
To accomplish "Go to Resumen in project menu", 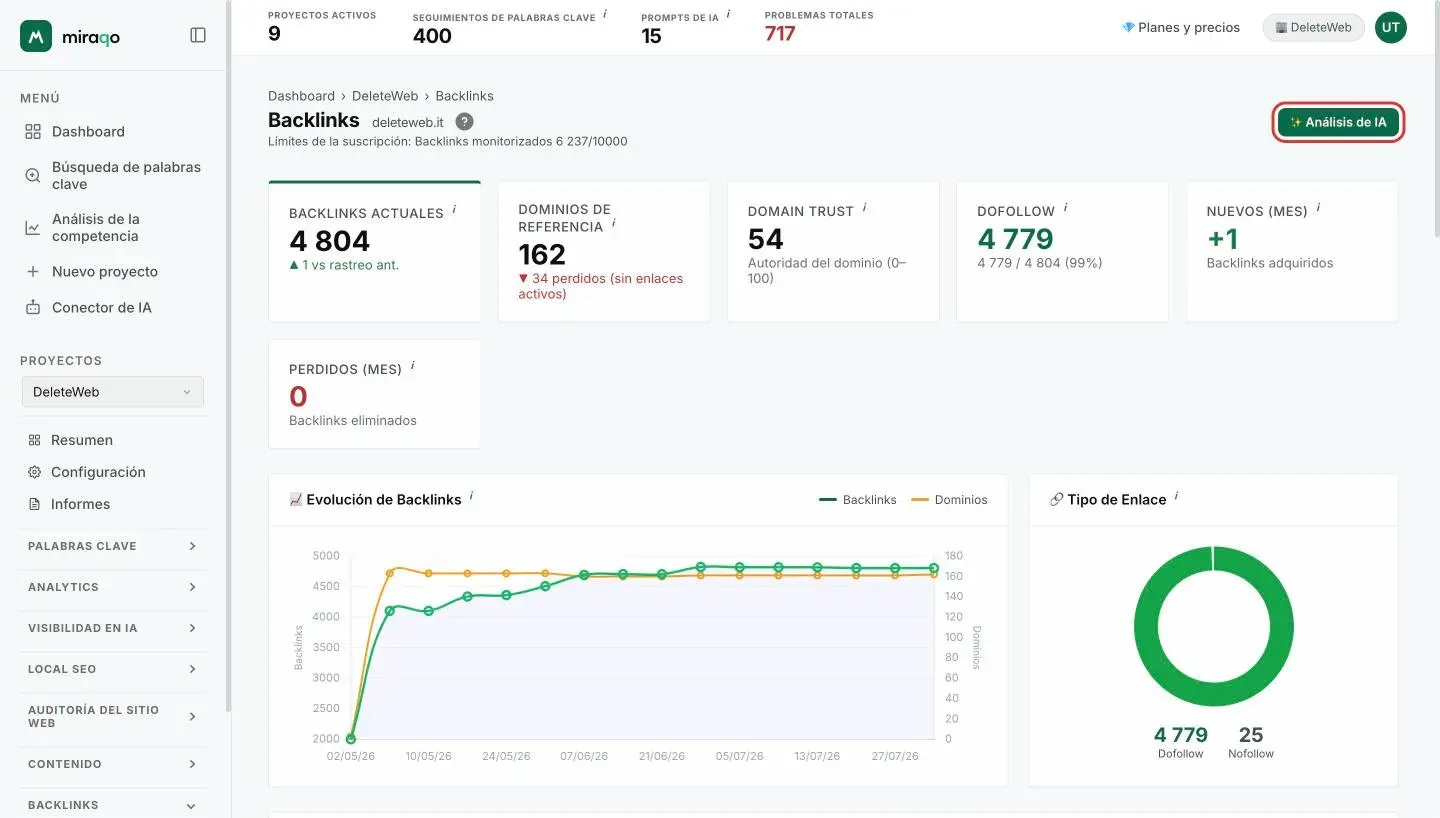I will 82,440.
